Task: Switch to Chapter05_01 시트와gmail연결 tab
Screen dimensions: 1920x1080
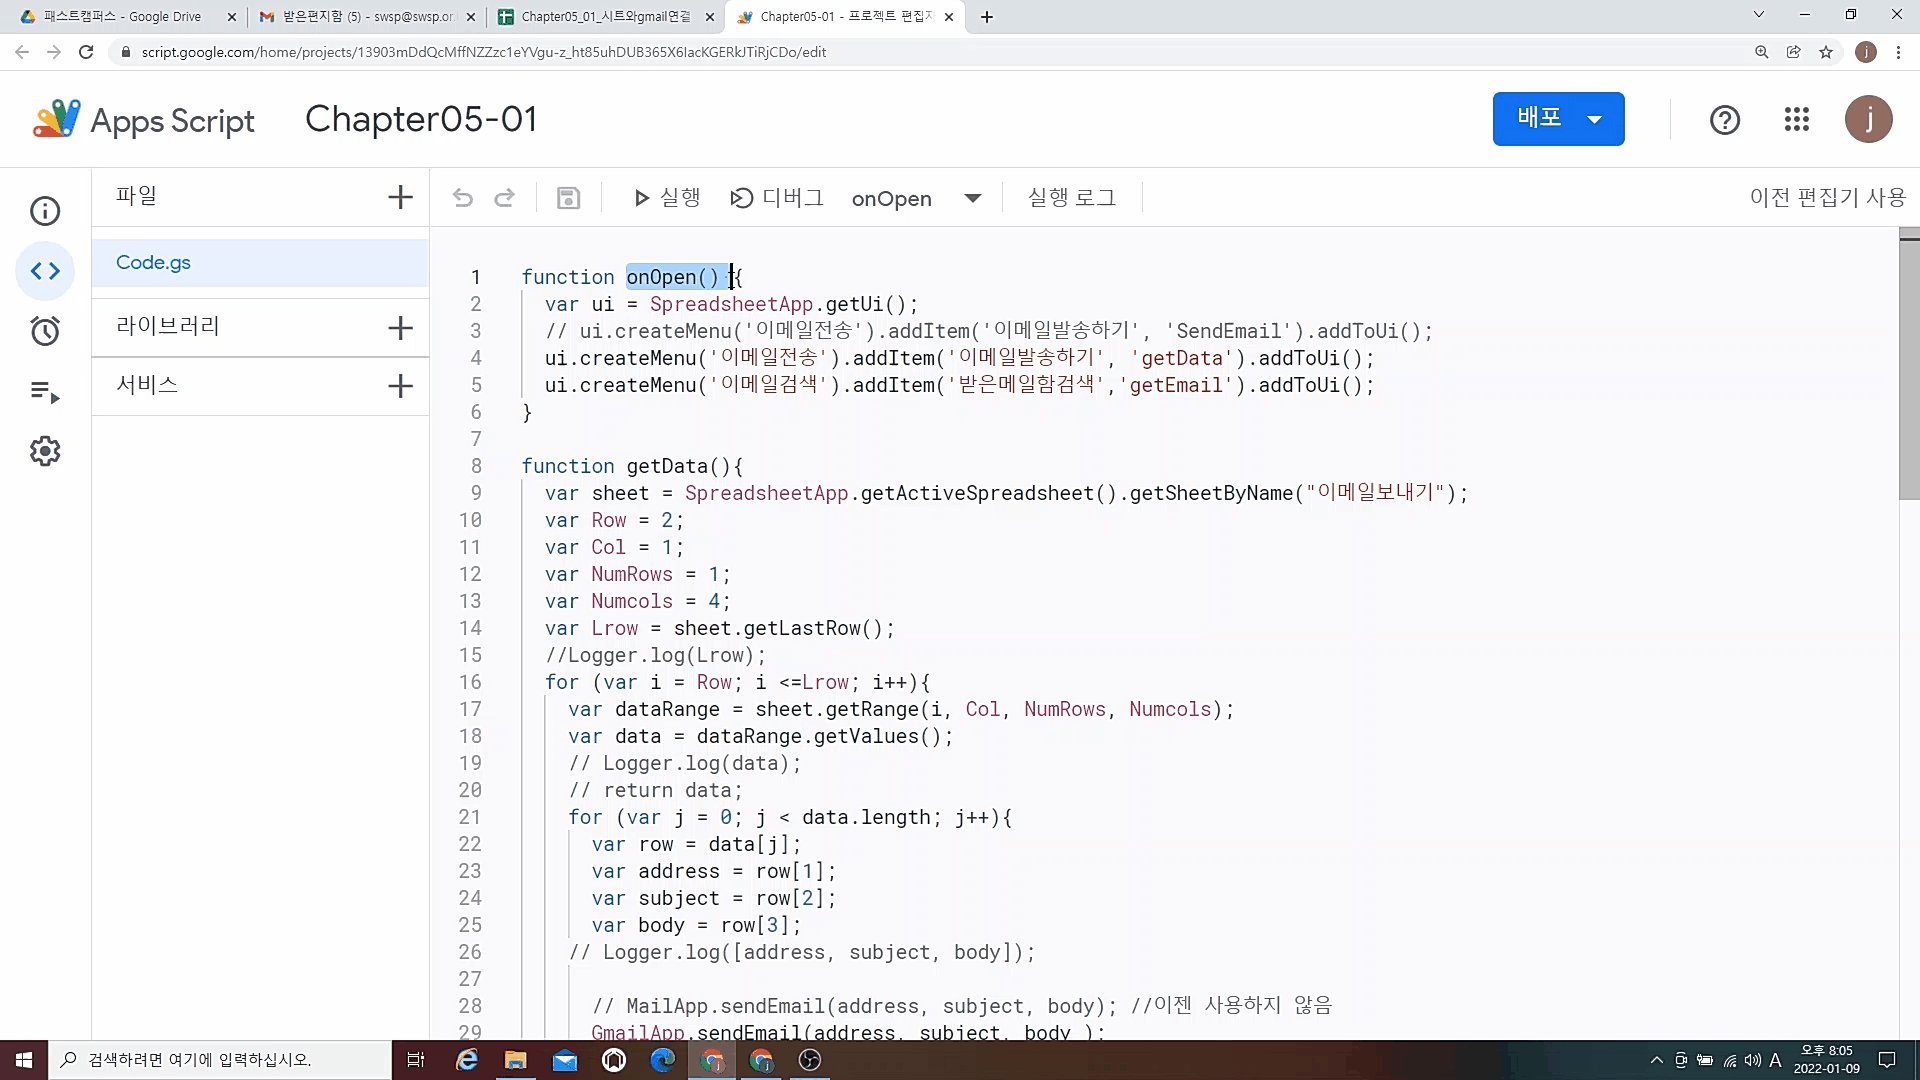Action: click(x=608, y=16)
